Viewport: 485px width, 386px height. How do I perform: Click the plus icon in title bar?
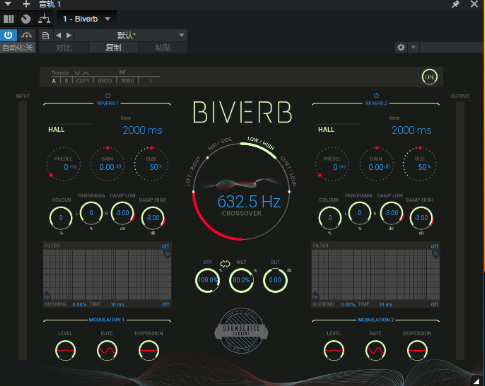[26, 4]
